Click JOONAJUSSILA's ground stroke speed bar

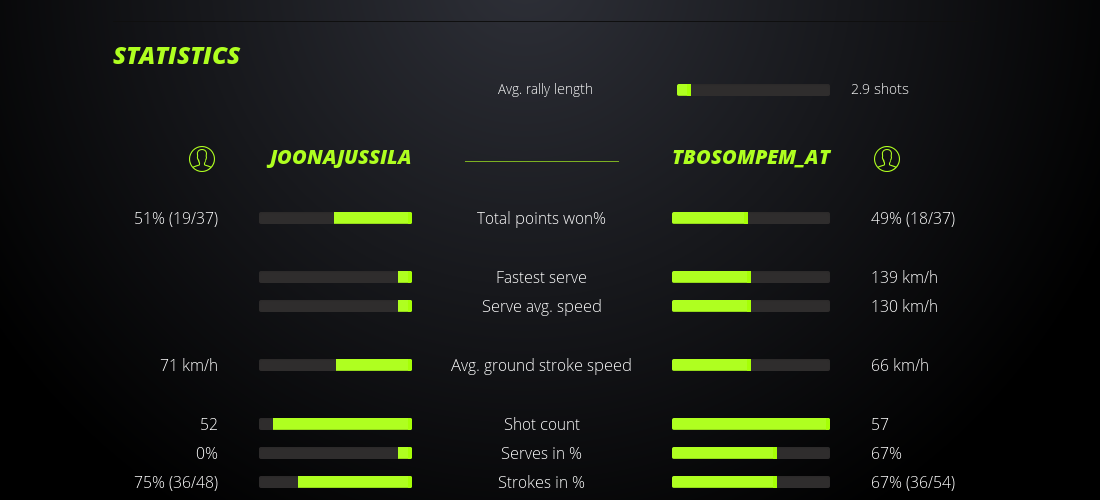pos(335,365)
